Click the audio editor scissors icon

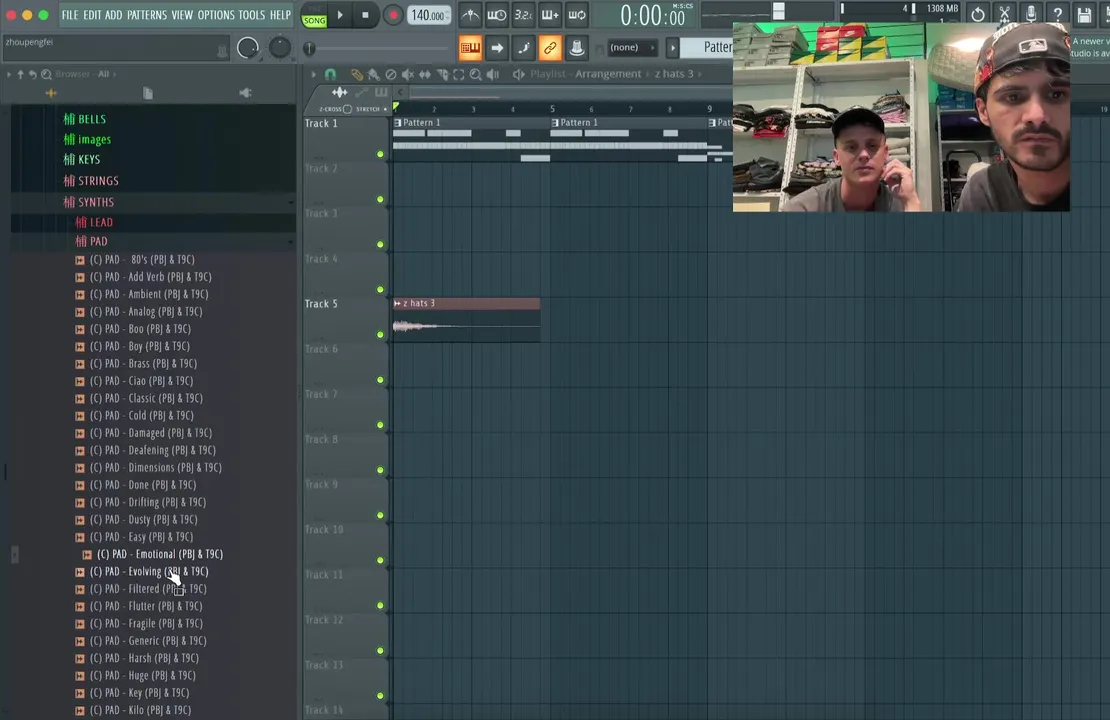coord(1005,14)
